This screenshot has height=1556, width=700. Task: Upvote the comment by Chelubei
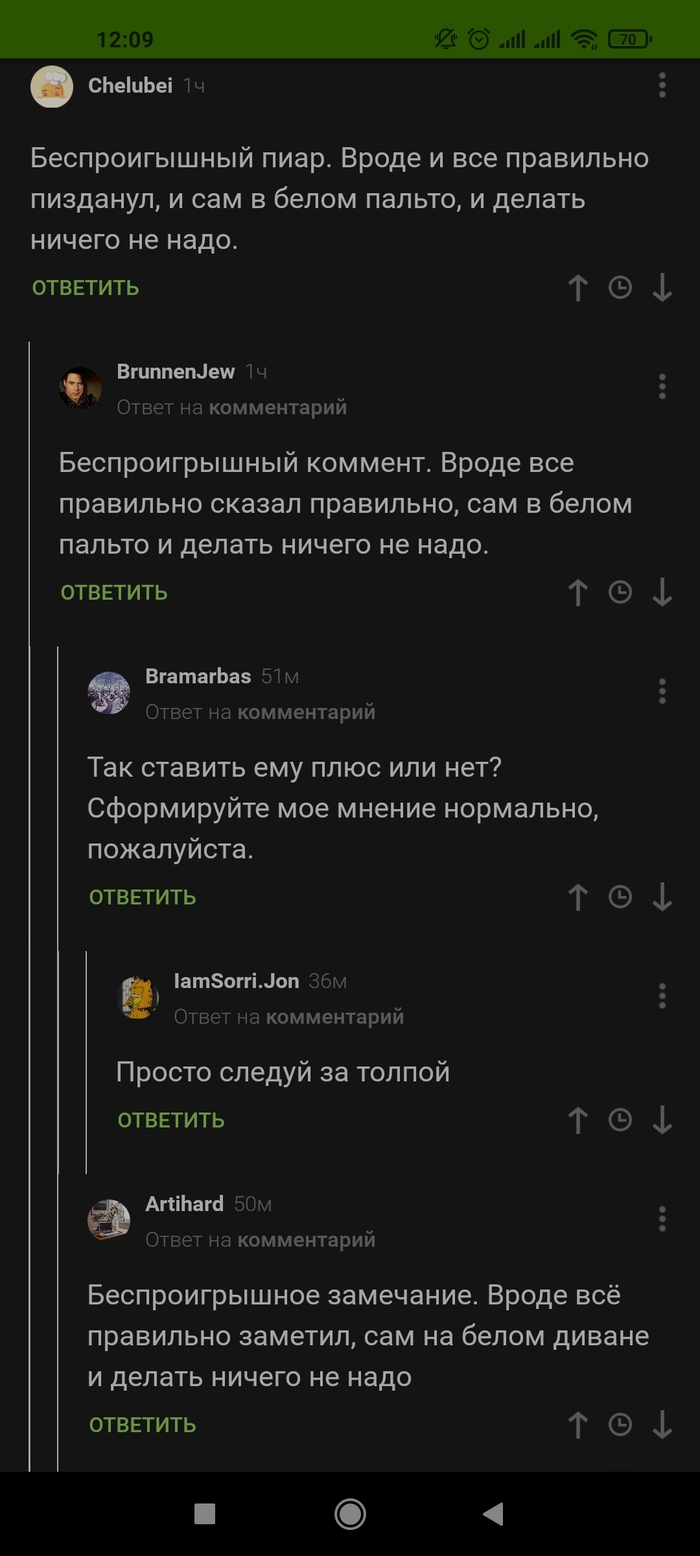578,288
